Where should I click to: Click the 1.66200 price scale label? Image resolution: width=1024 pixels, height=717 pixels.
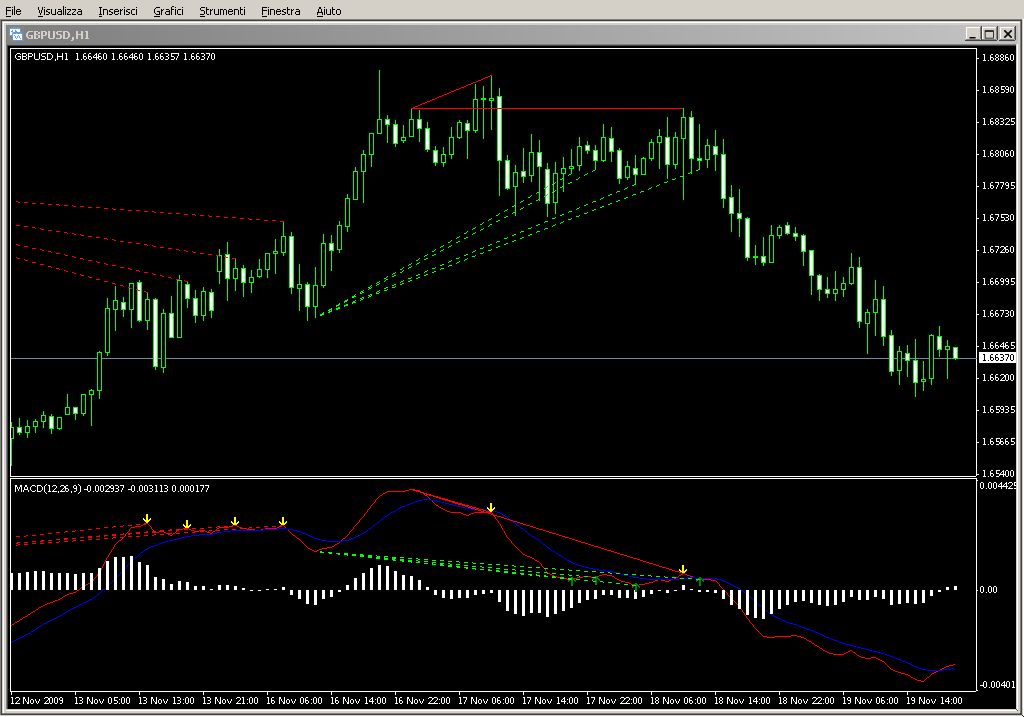(999, 377)
